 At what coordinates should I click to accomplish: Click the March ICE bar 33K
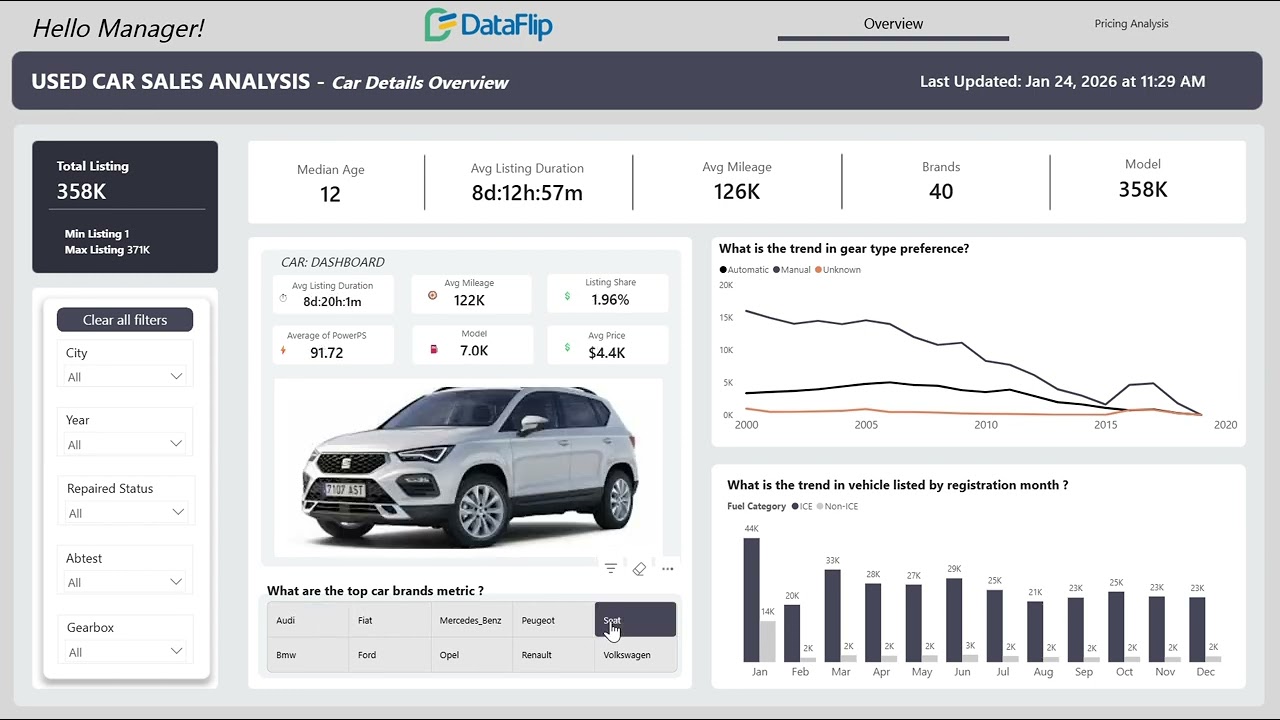coord(832,616)
